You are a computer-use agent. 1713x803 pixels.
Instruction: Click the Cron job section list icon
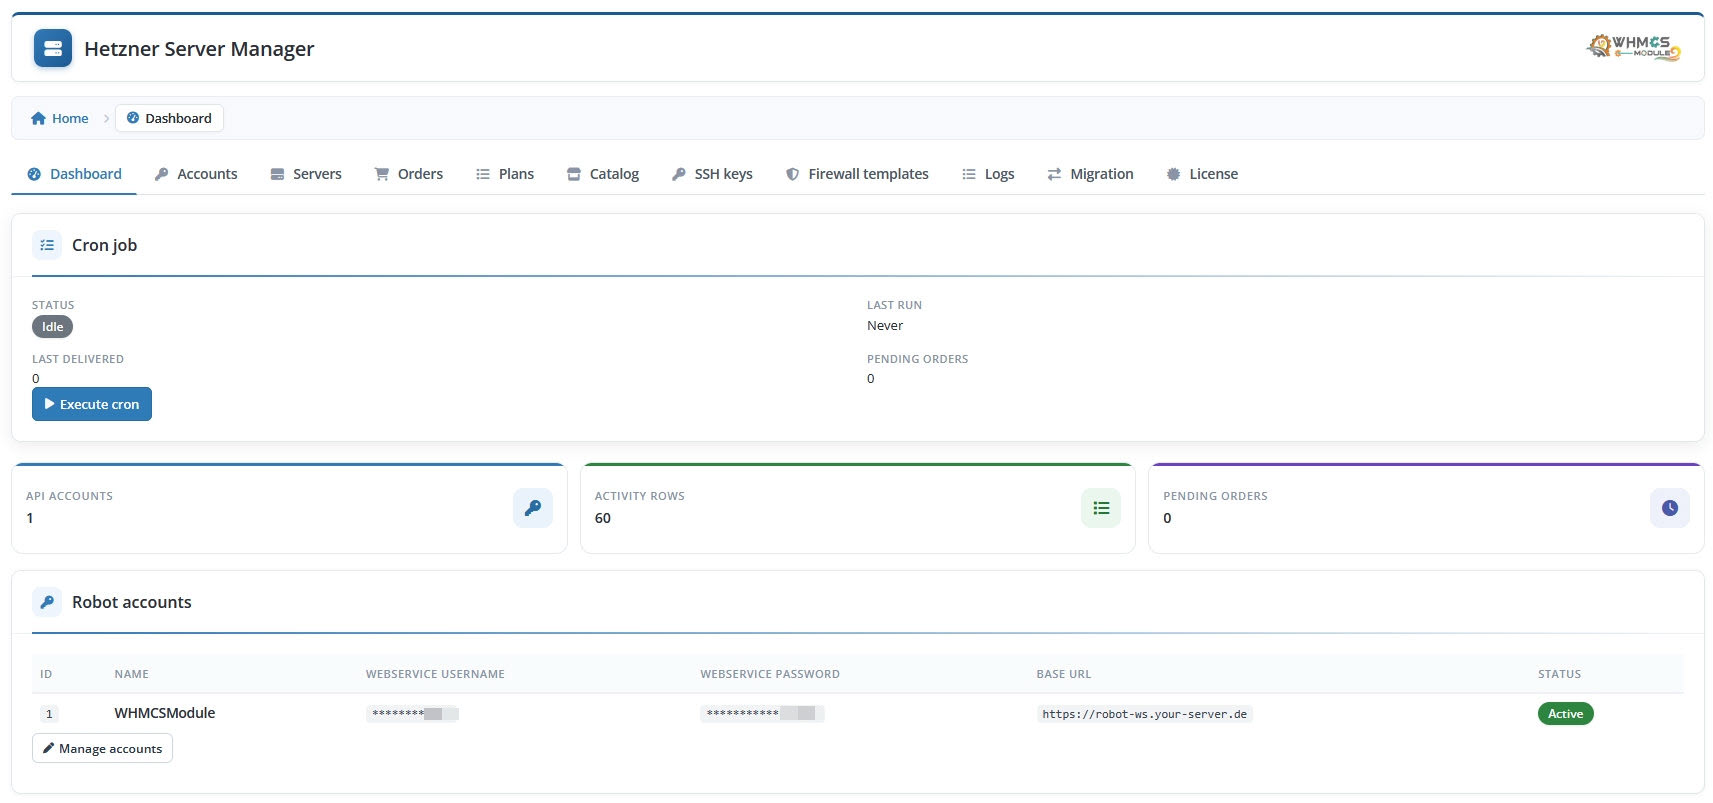pyautogui.click(x=47, y=245)
